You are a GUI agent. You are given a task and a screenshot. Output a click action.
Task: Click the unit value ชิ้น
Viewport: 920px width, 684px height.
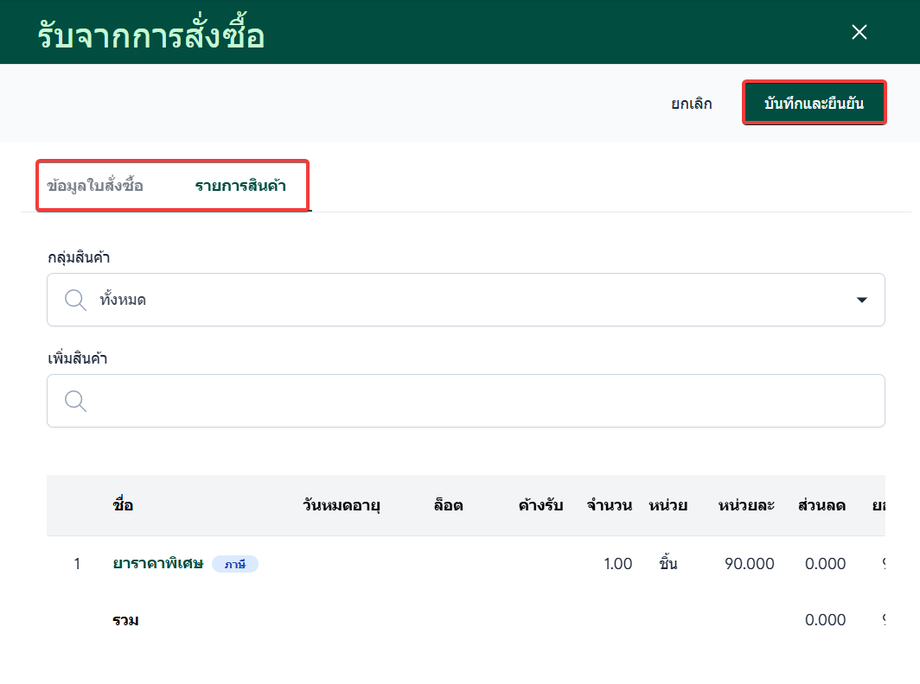pos(668,563)
